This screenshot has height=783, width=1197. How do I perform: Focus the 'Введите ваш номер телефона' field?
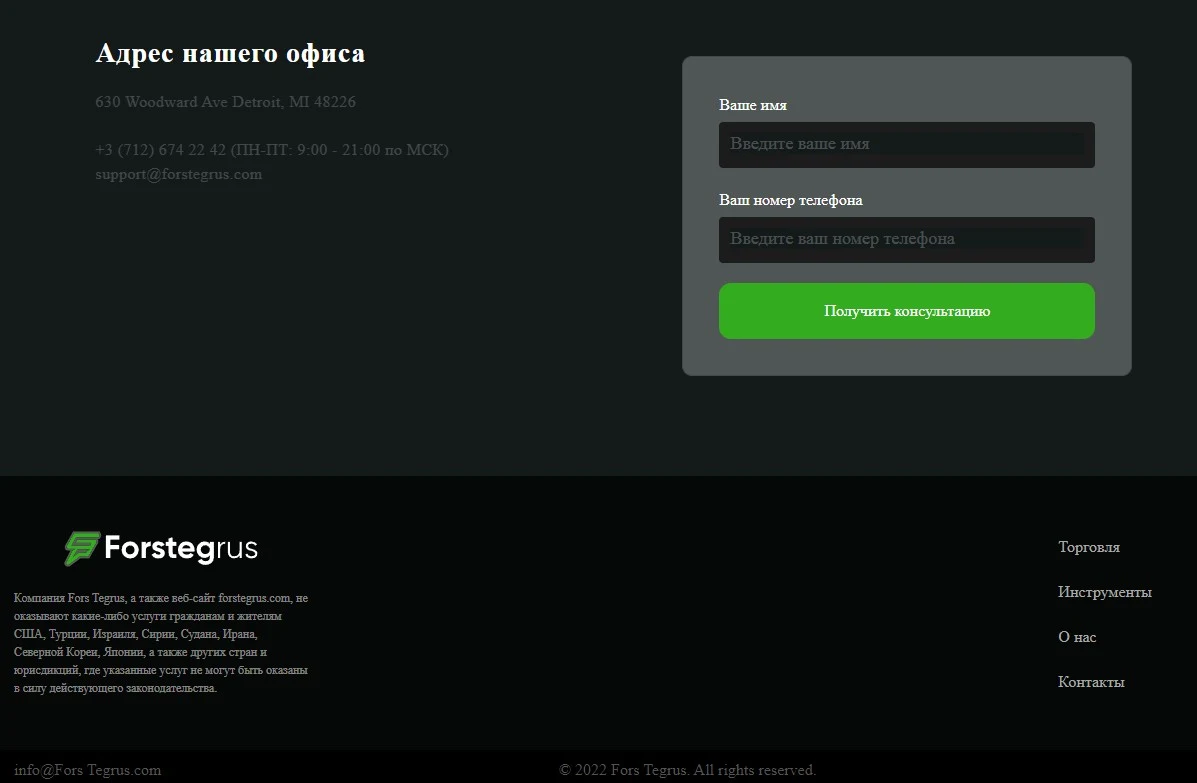[906, 240]
